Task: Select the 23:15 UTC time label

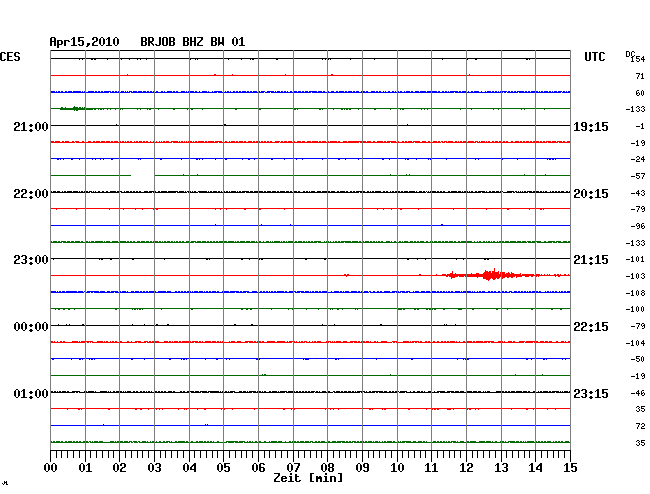Action: tap(591, 393)
